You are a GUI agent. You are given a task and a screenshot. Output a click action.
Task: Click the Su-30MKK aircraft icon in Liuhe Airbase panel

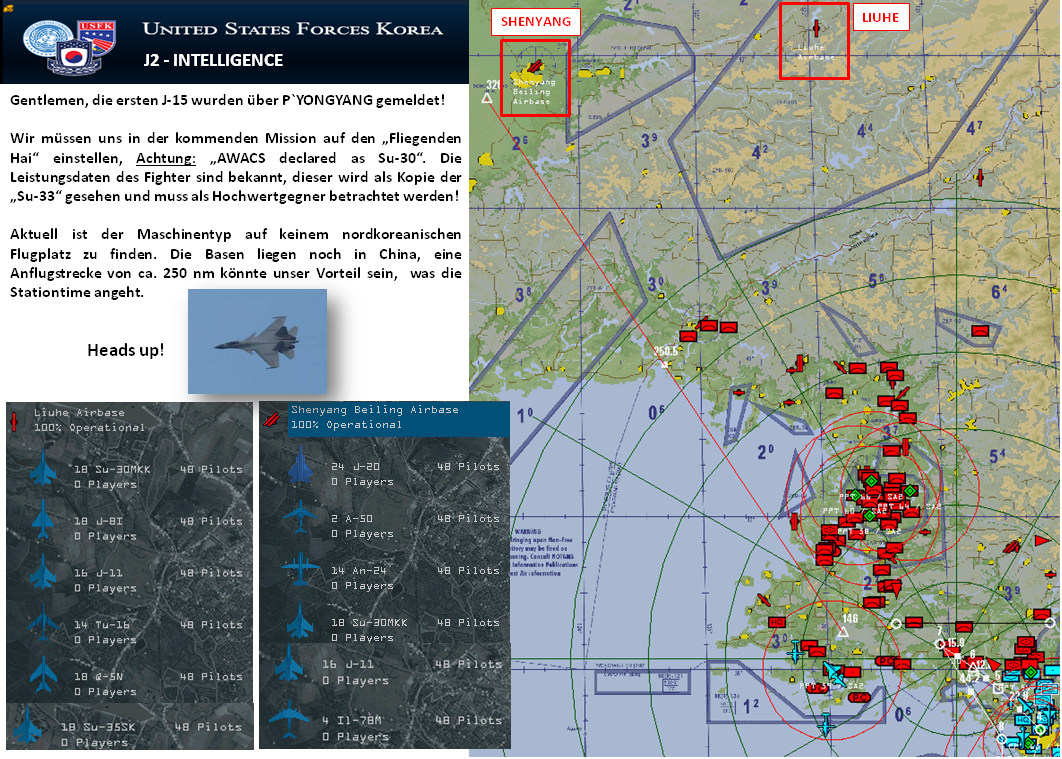coord(43,469)
